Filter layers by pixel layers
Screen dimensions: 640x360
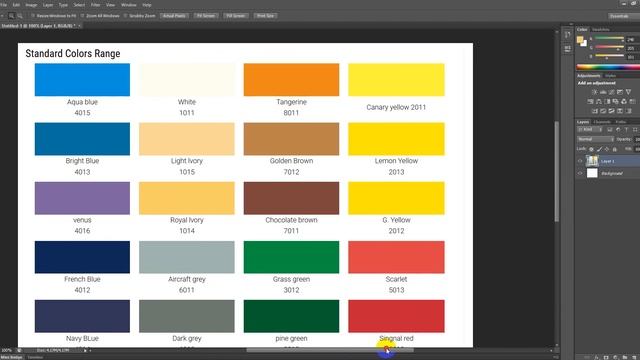point(609,130)
